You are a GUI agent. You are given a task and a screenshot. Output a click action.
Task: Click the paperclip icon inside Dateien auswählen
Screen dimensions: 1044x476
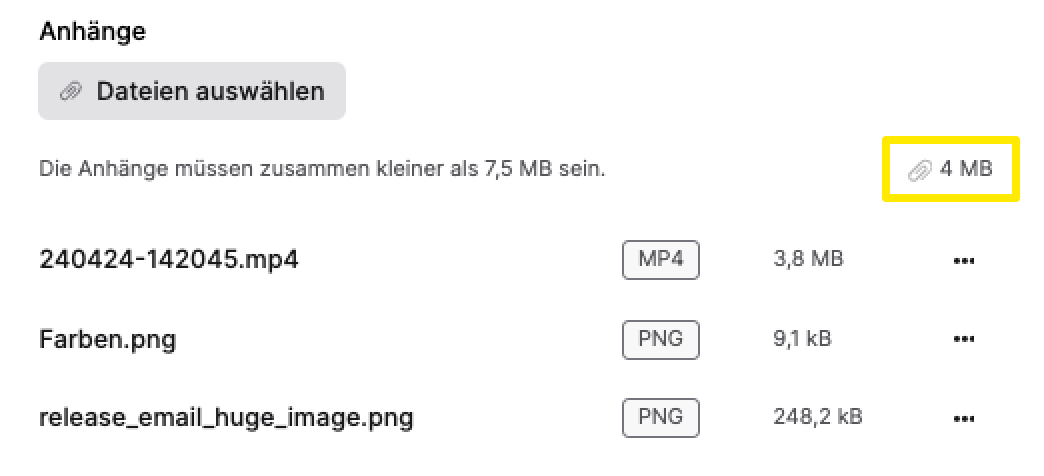[70, 92]
